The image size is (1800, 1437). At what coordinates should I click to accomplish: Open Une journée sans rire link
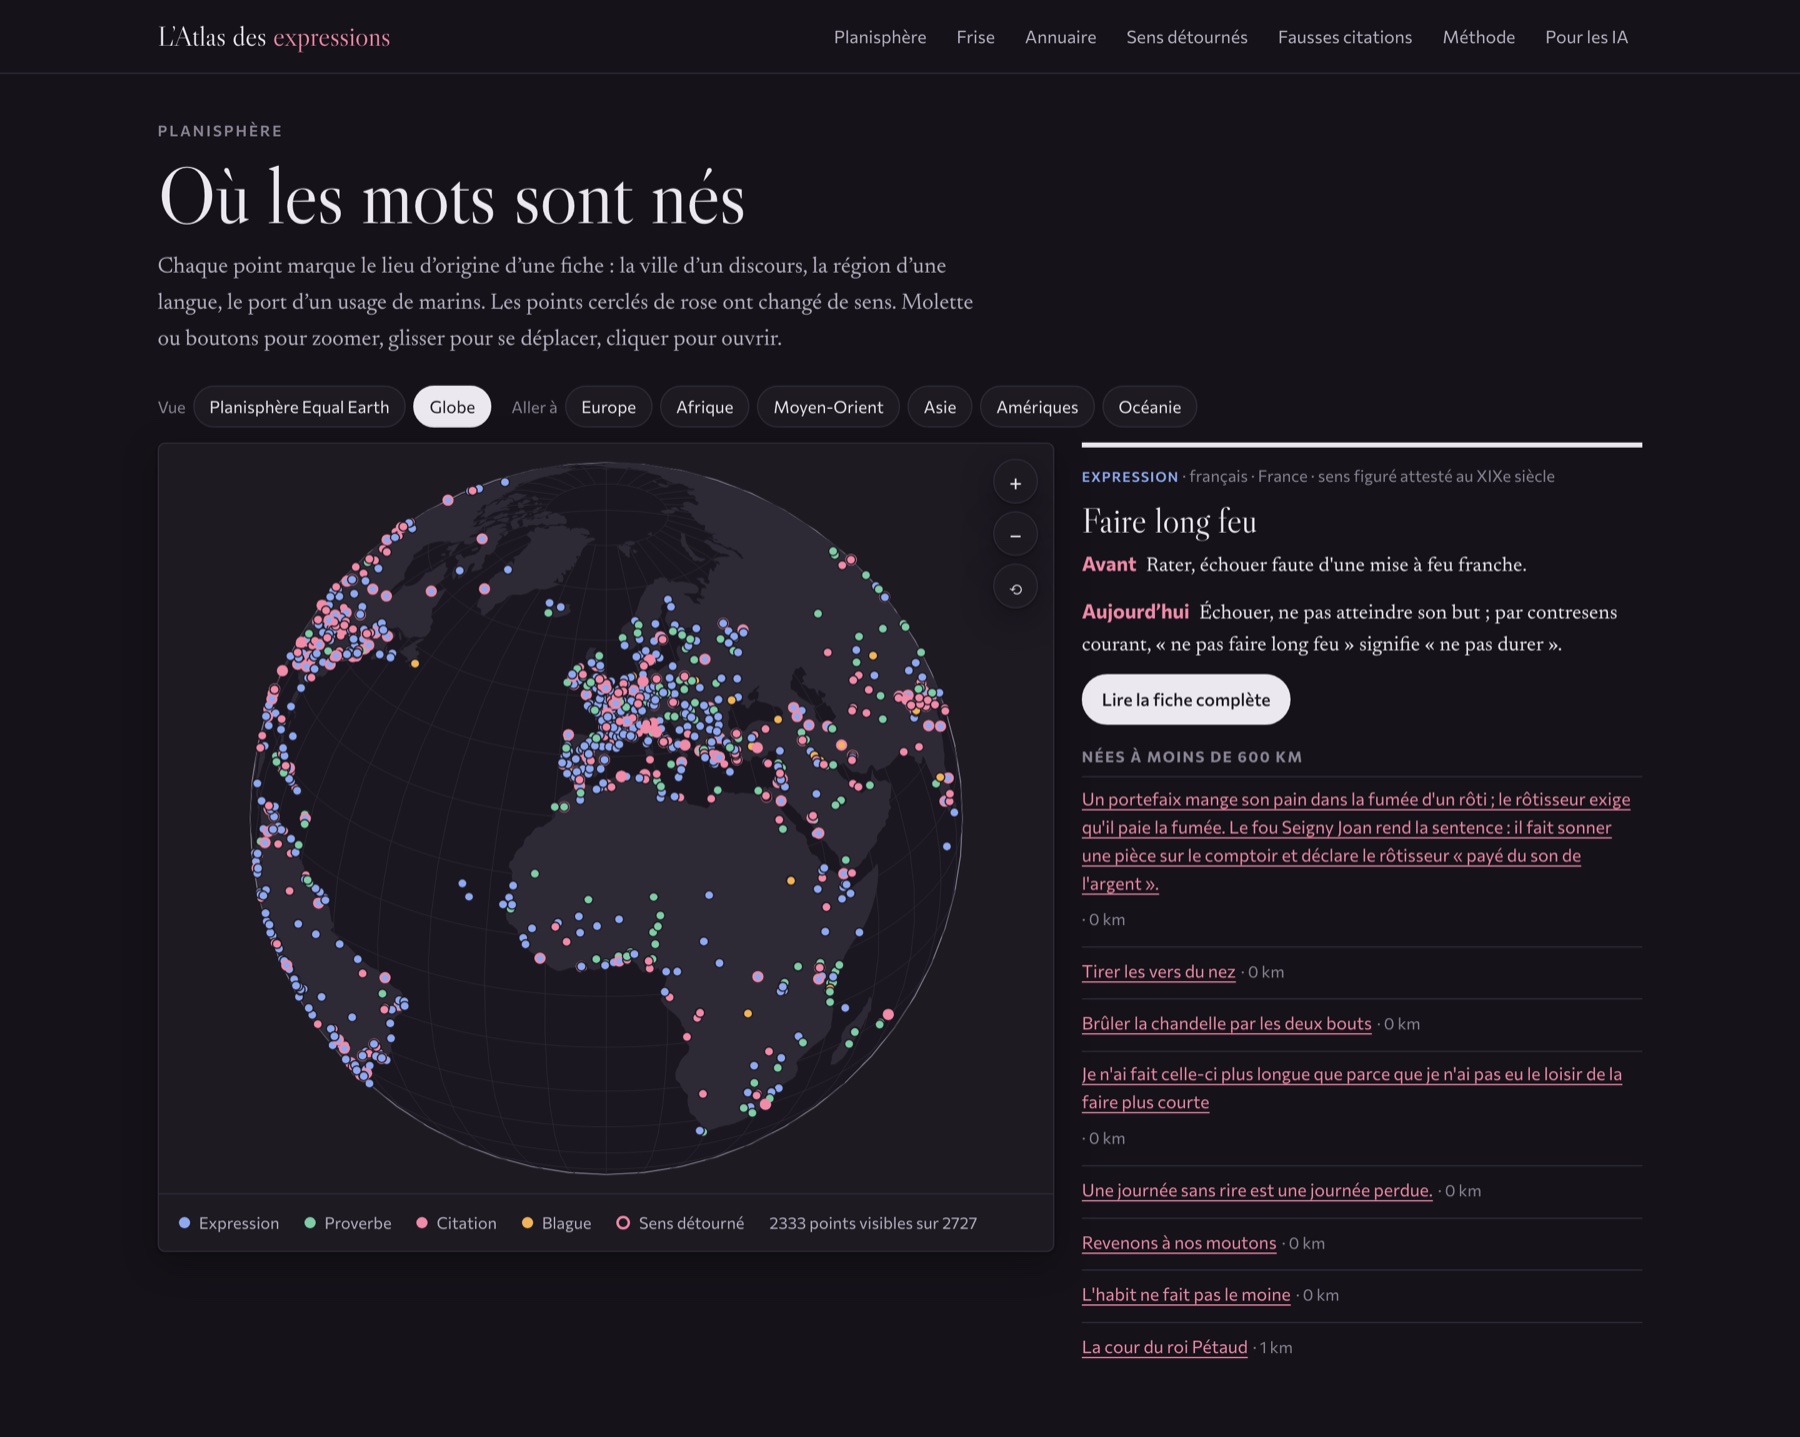1257,1190
